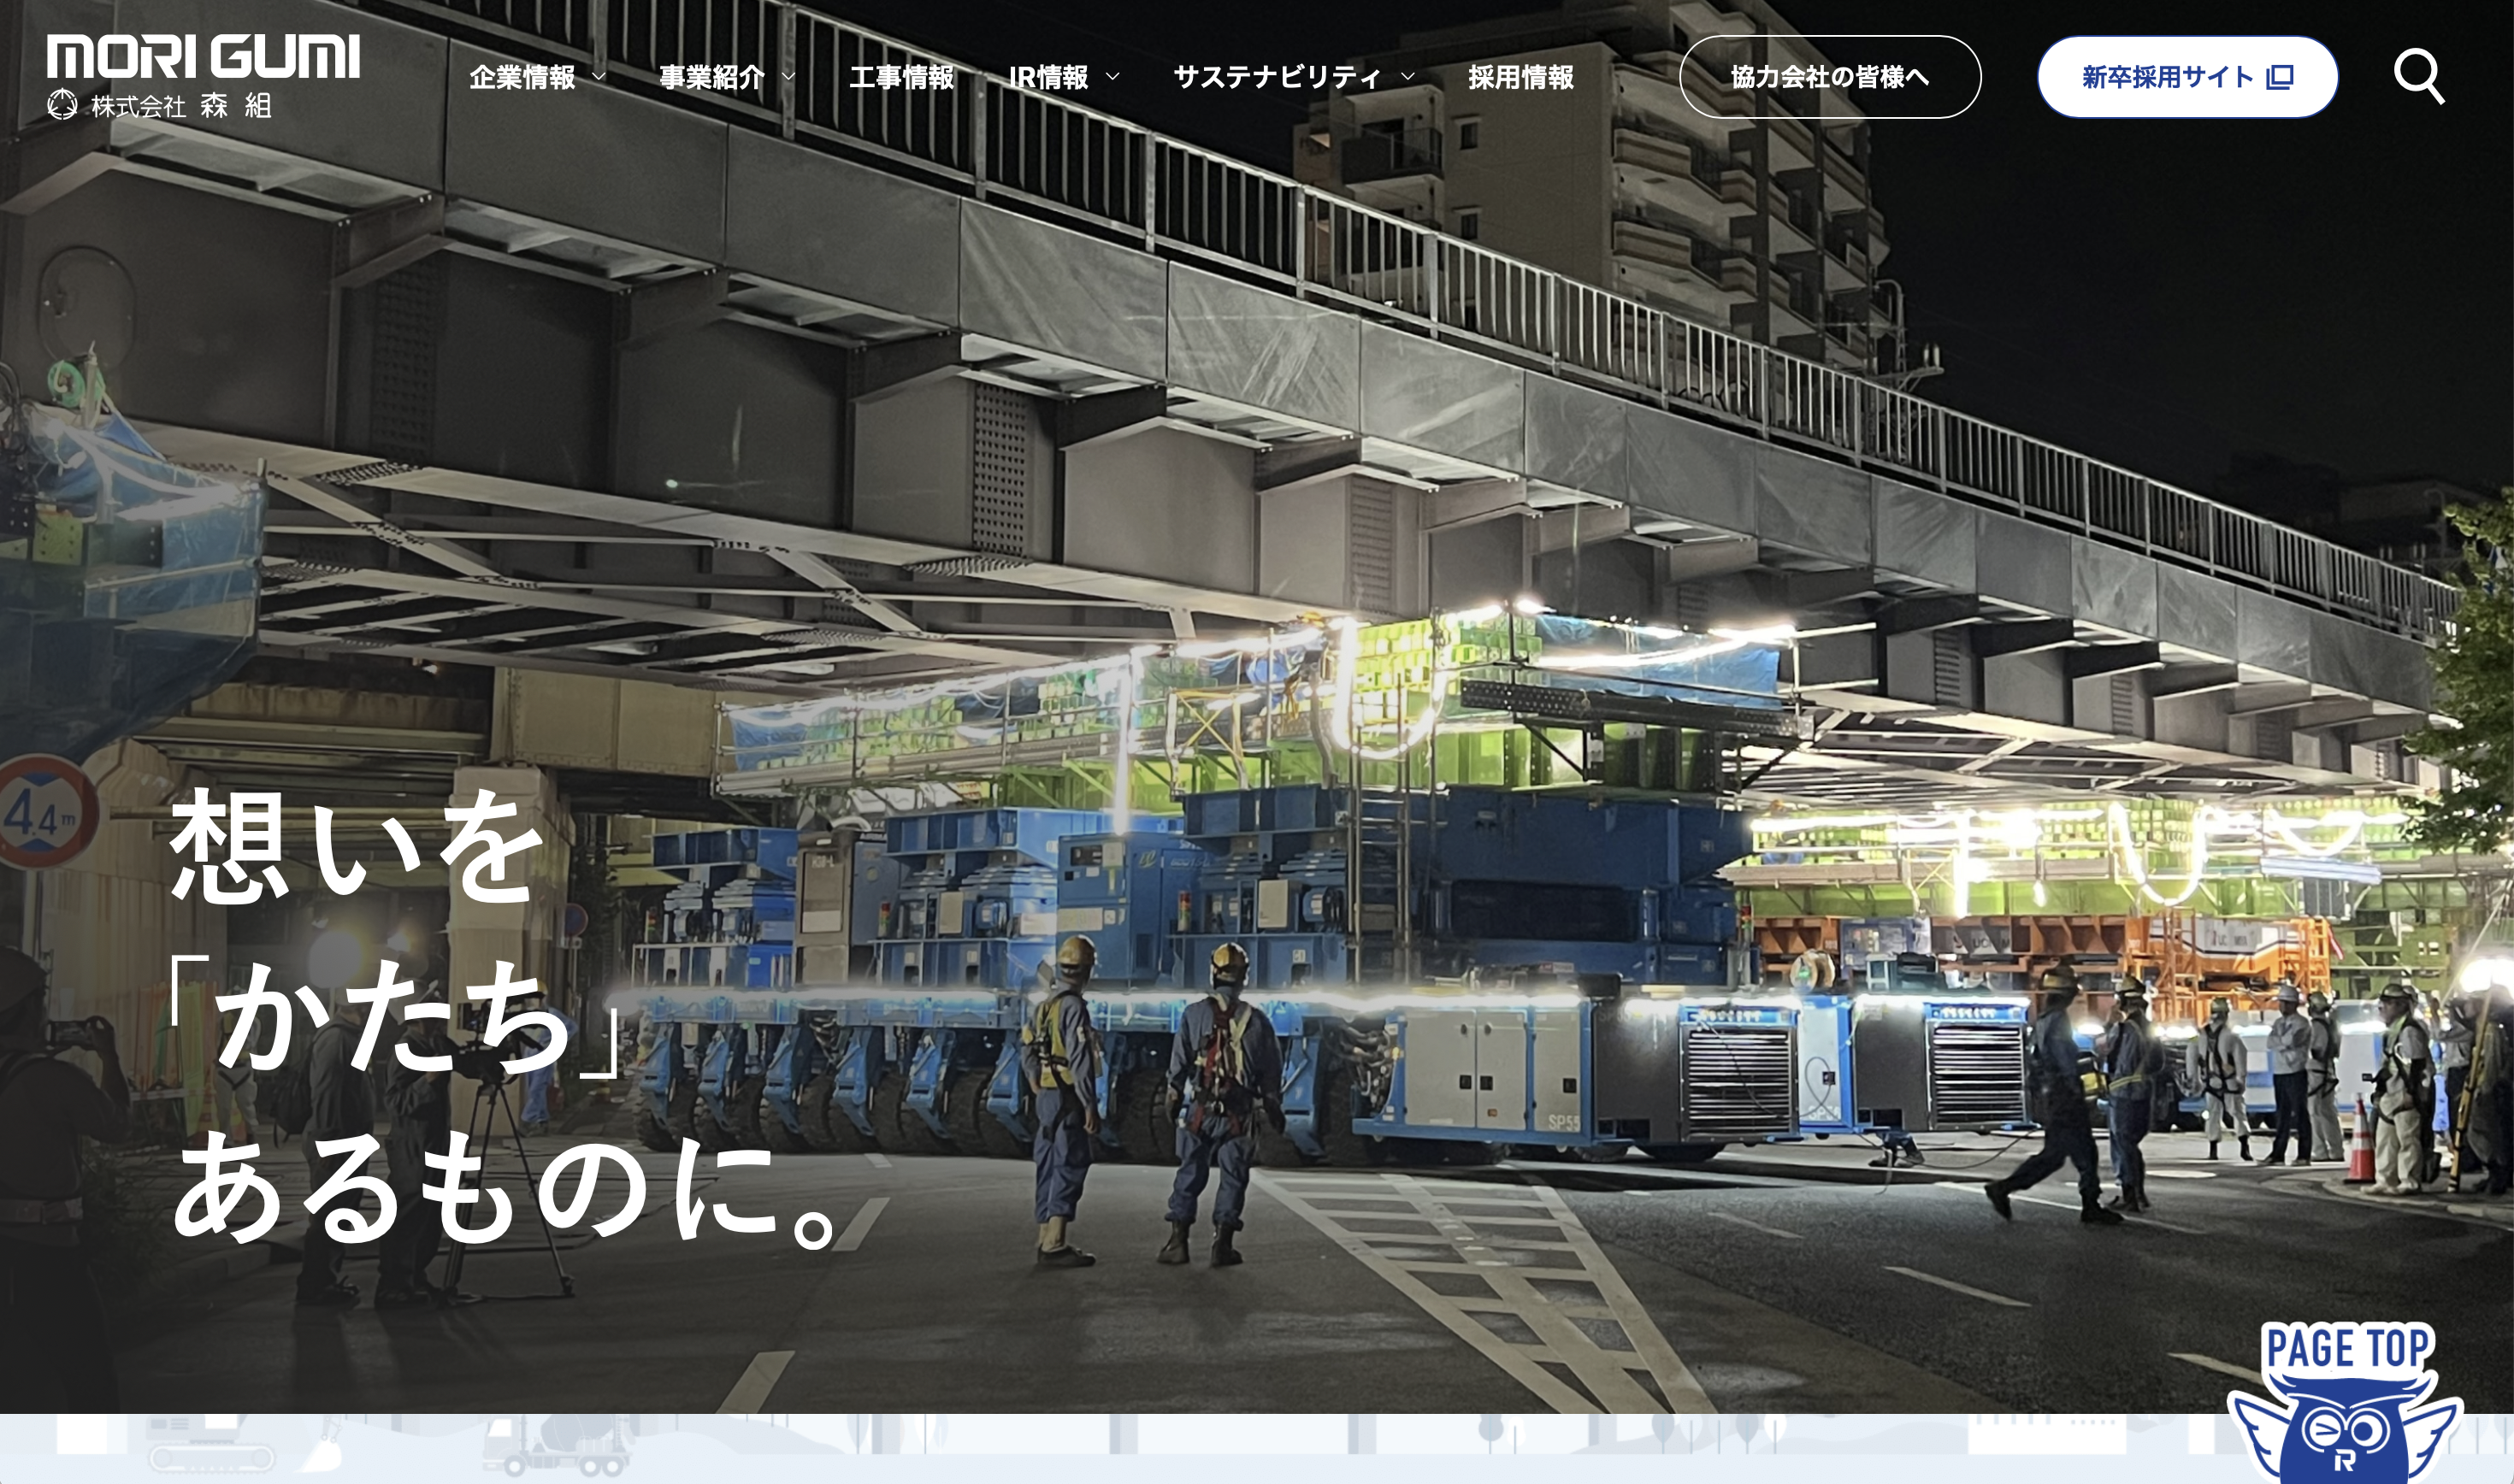This screenshot has height=1484, width=2514.
Task: Expand the 企業情報 chevron arrow
Action: click(x=599, y=77)
